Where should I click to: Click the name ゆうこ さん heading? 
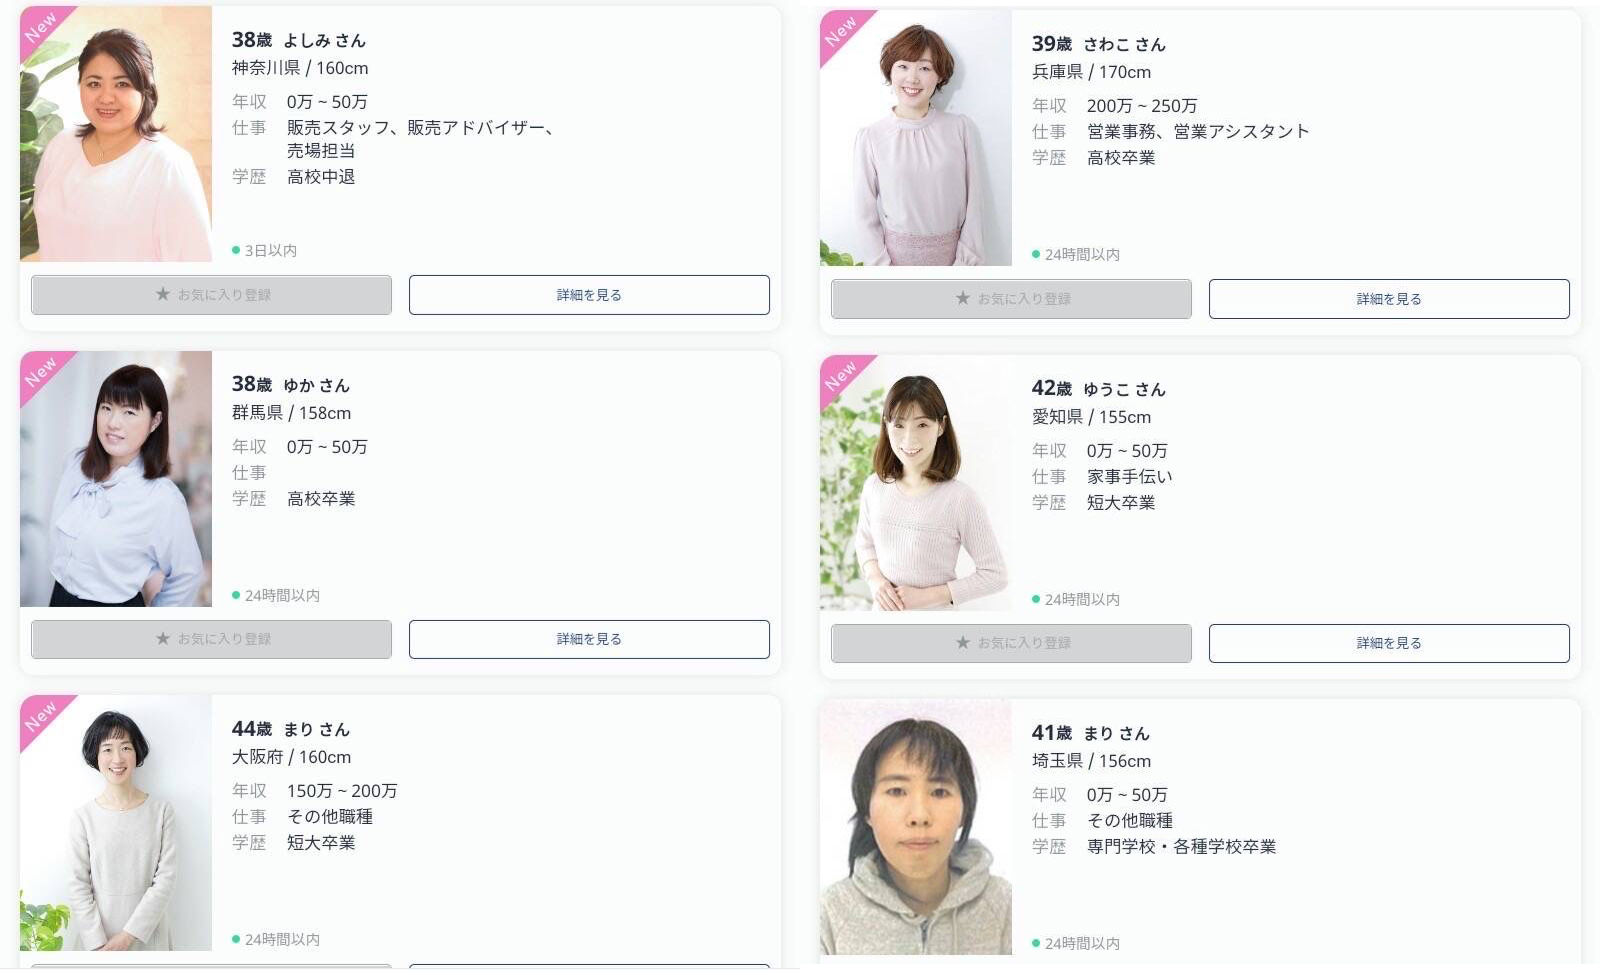click(x=1124, y=389)
